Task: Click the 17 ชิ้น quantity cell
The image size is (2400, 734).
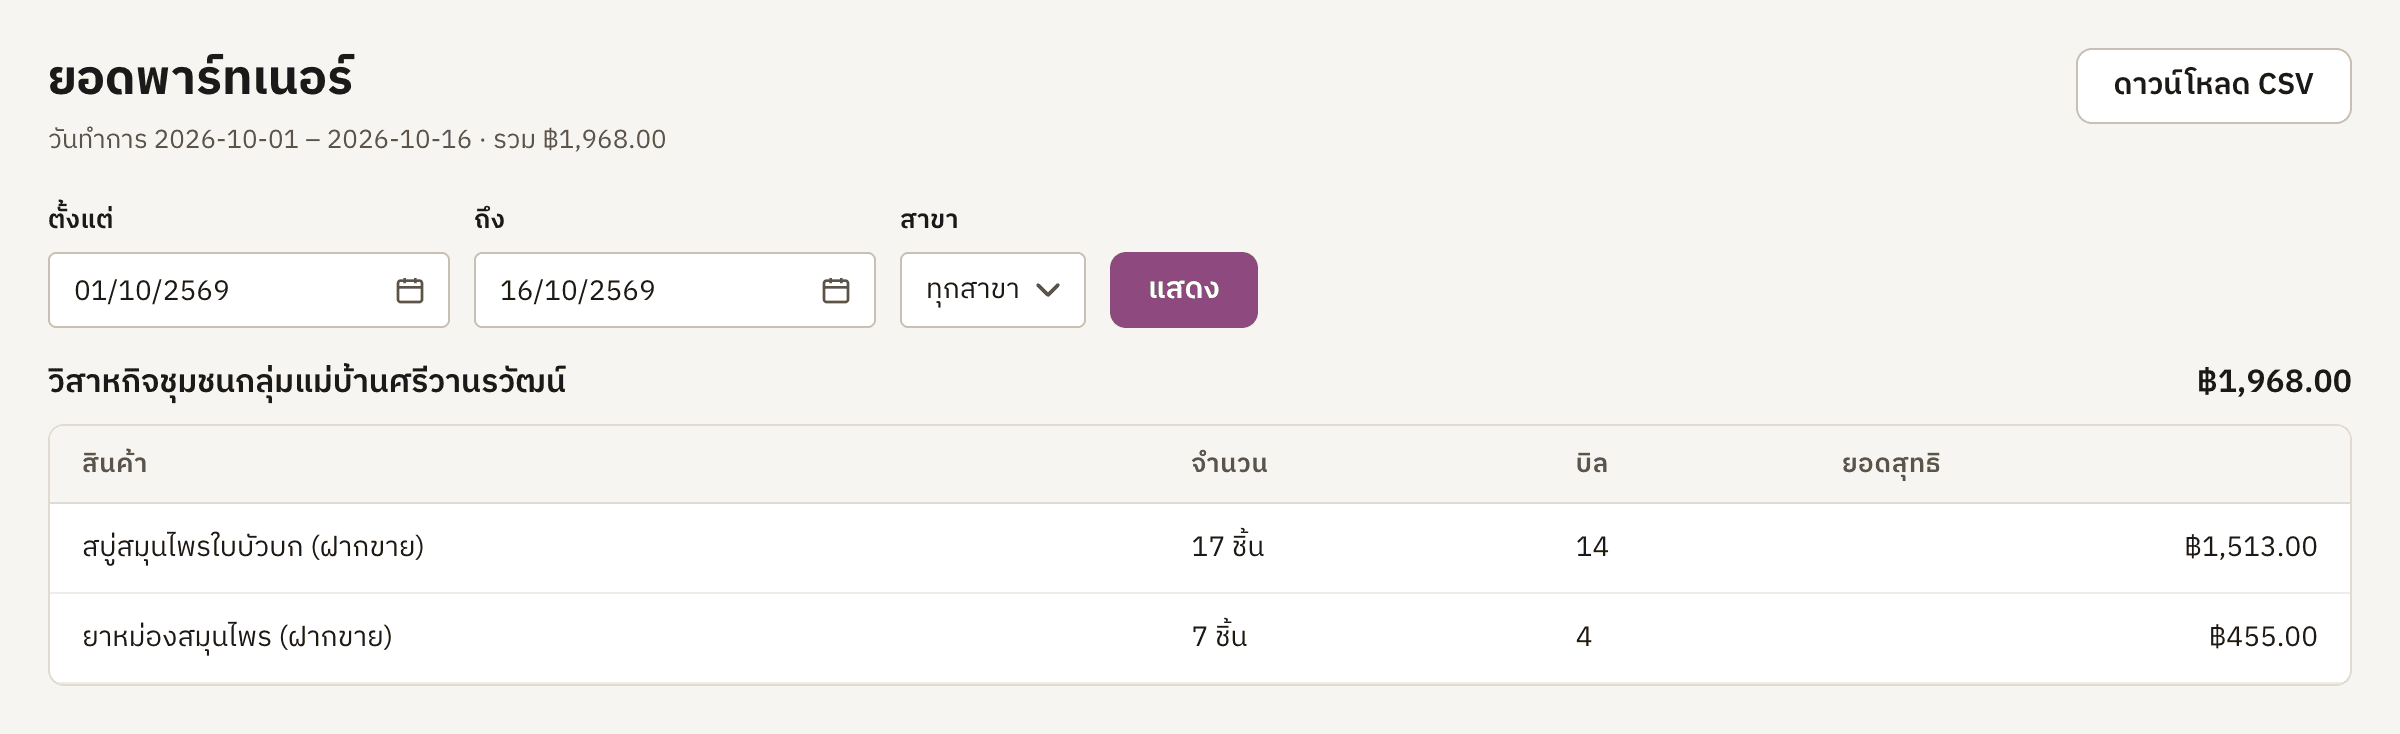Action: click(x=1228, y=546)
